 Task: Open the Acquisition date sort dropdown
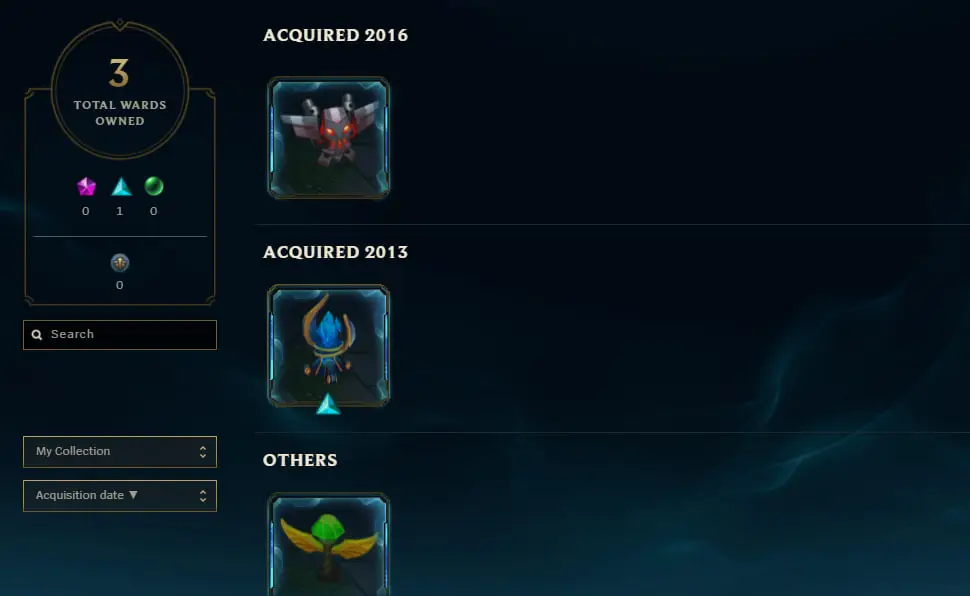(x=120, y=496)
